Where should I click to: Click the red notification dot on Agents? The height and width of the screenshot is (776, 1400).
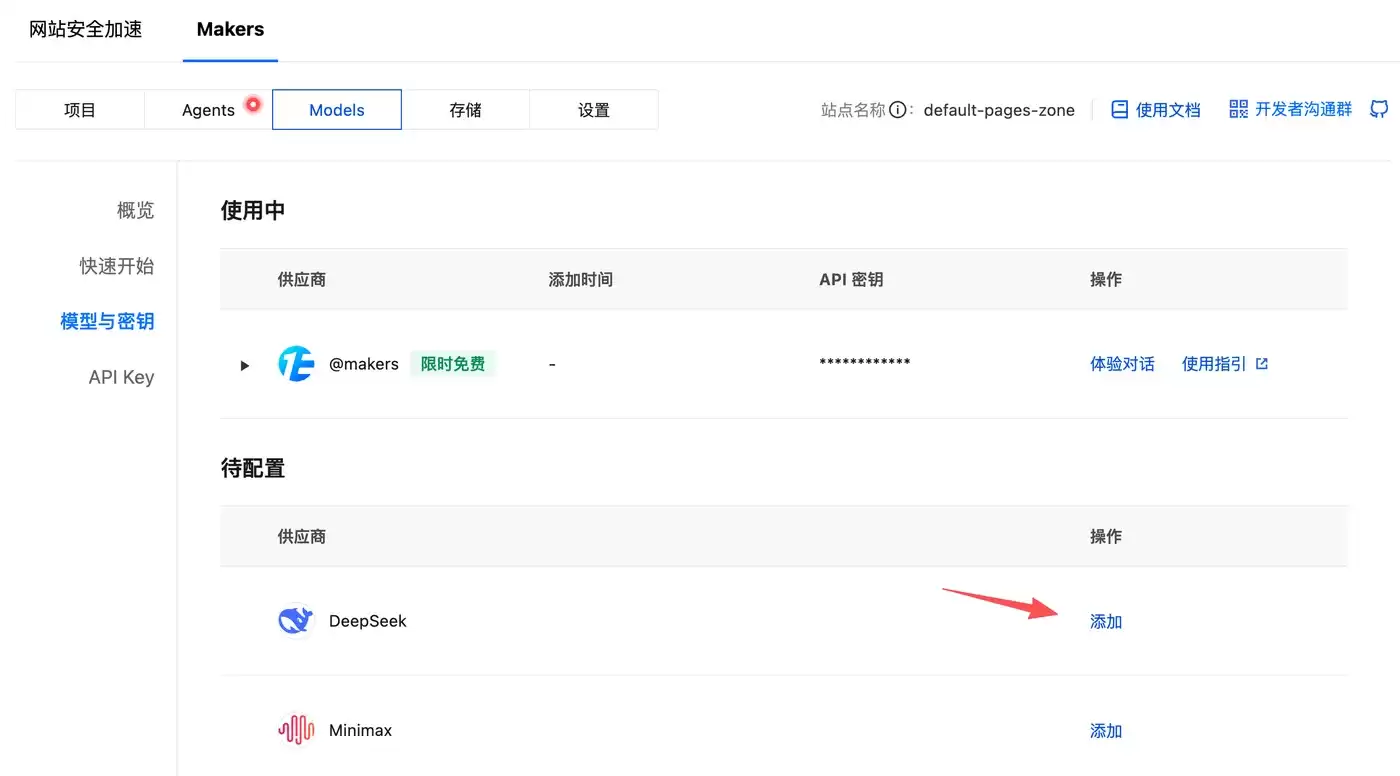click(253, 104)
